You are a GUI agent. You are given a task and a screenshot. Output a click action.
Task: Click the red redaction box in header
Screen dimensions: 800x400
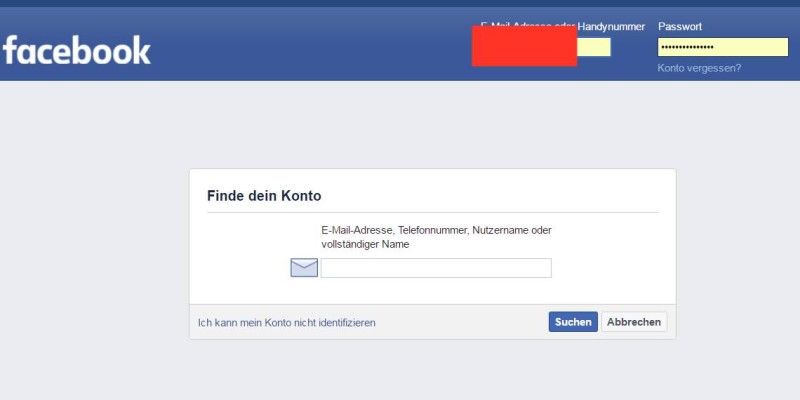click(x=524, y=47)
